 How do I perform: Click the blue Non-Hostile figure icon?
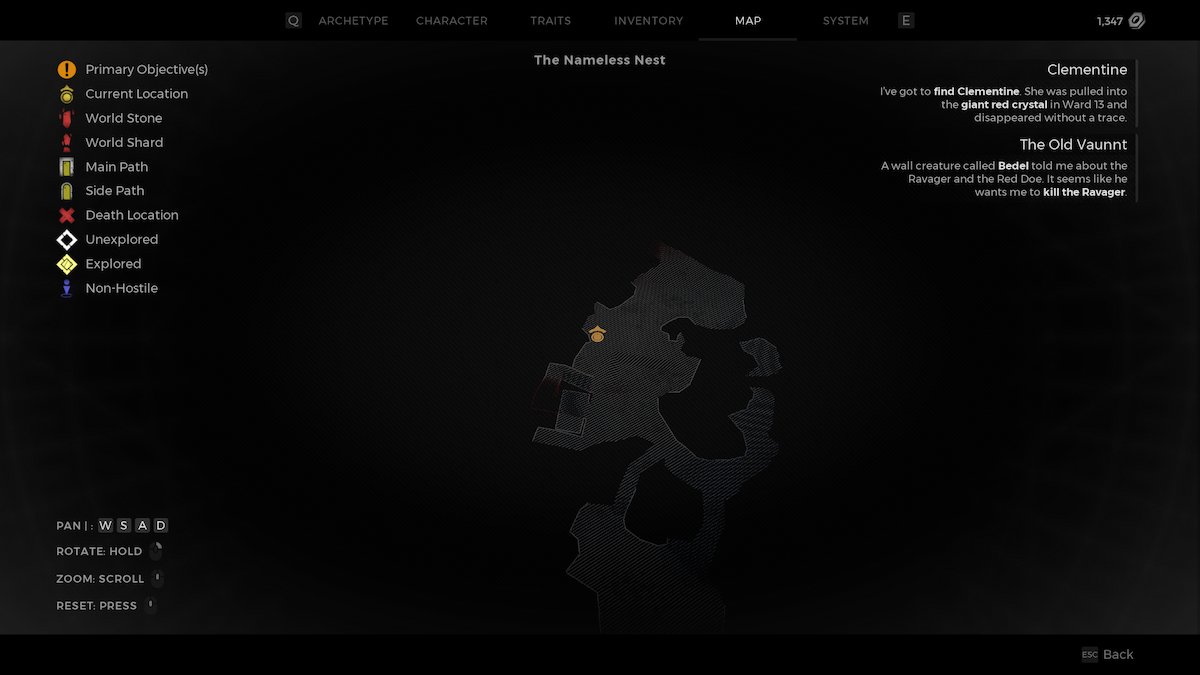tap(66, 288)
